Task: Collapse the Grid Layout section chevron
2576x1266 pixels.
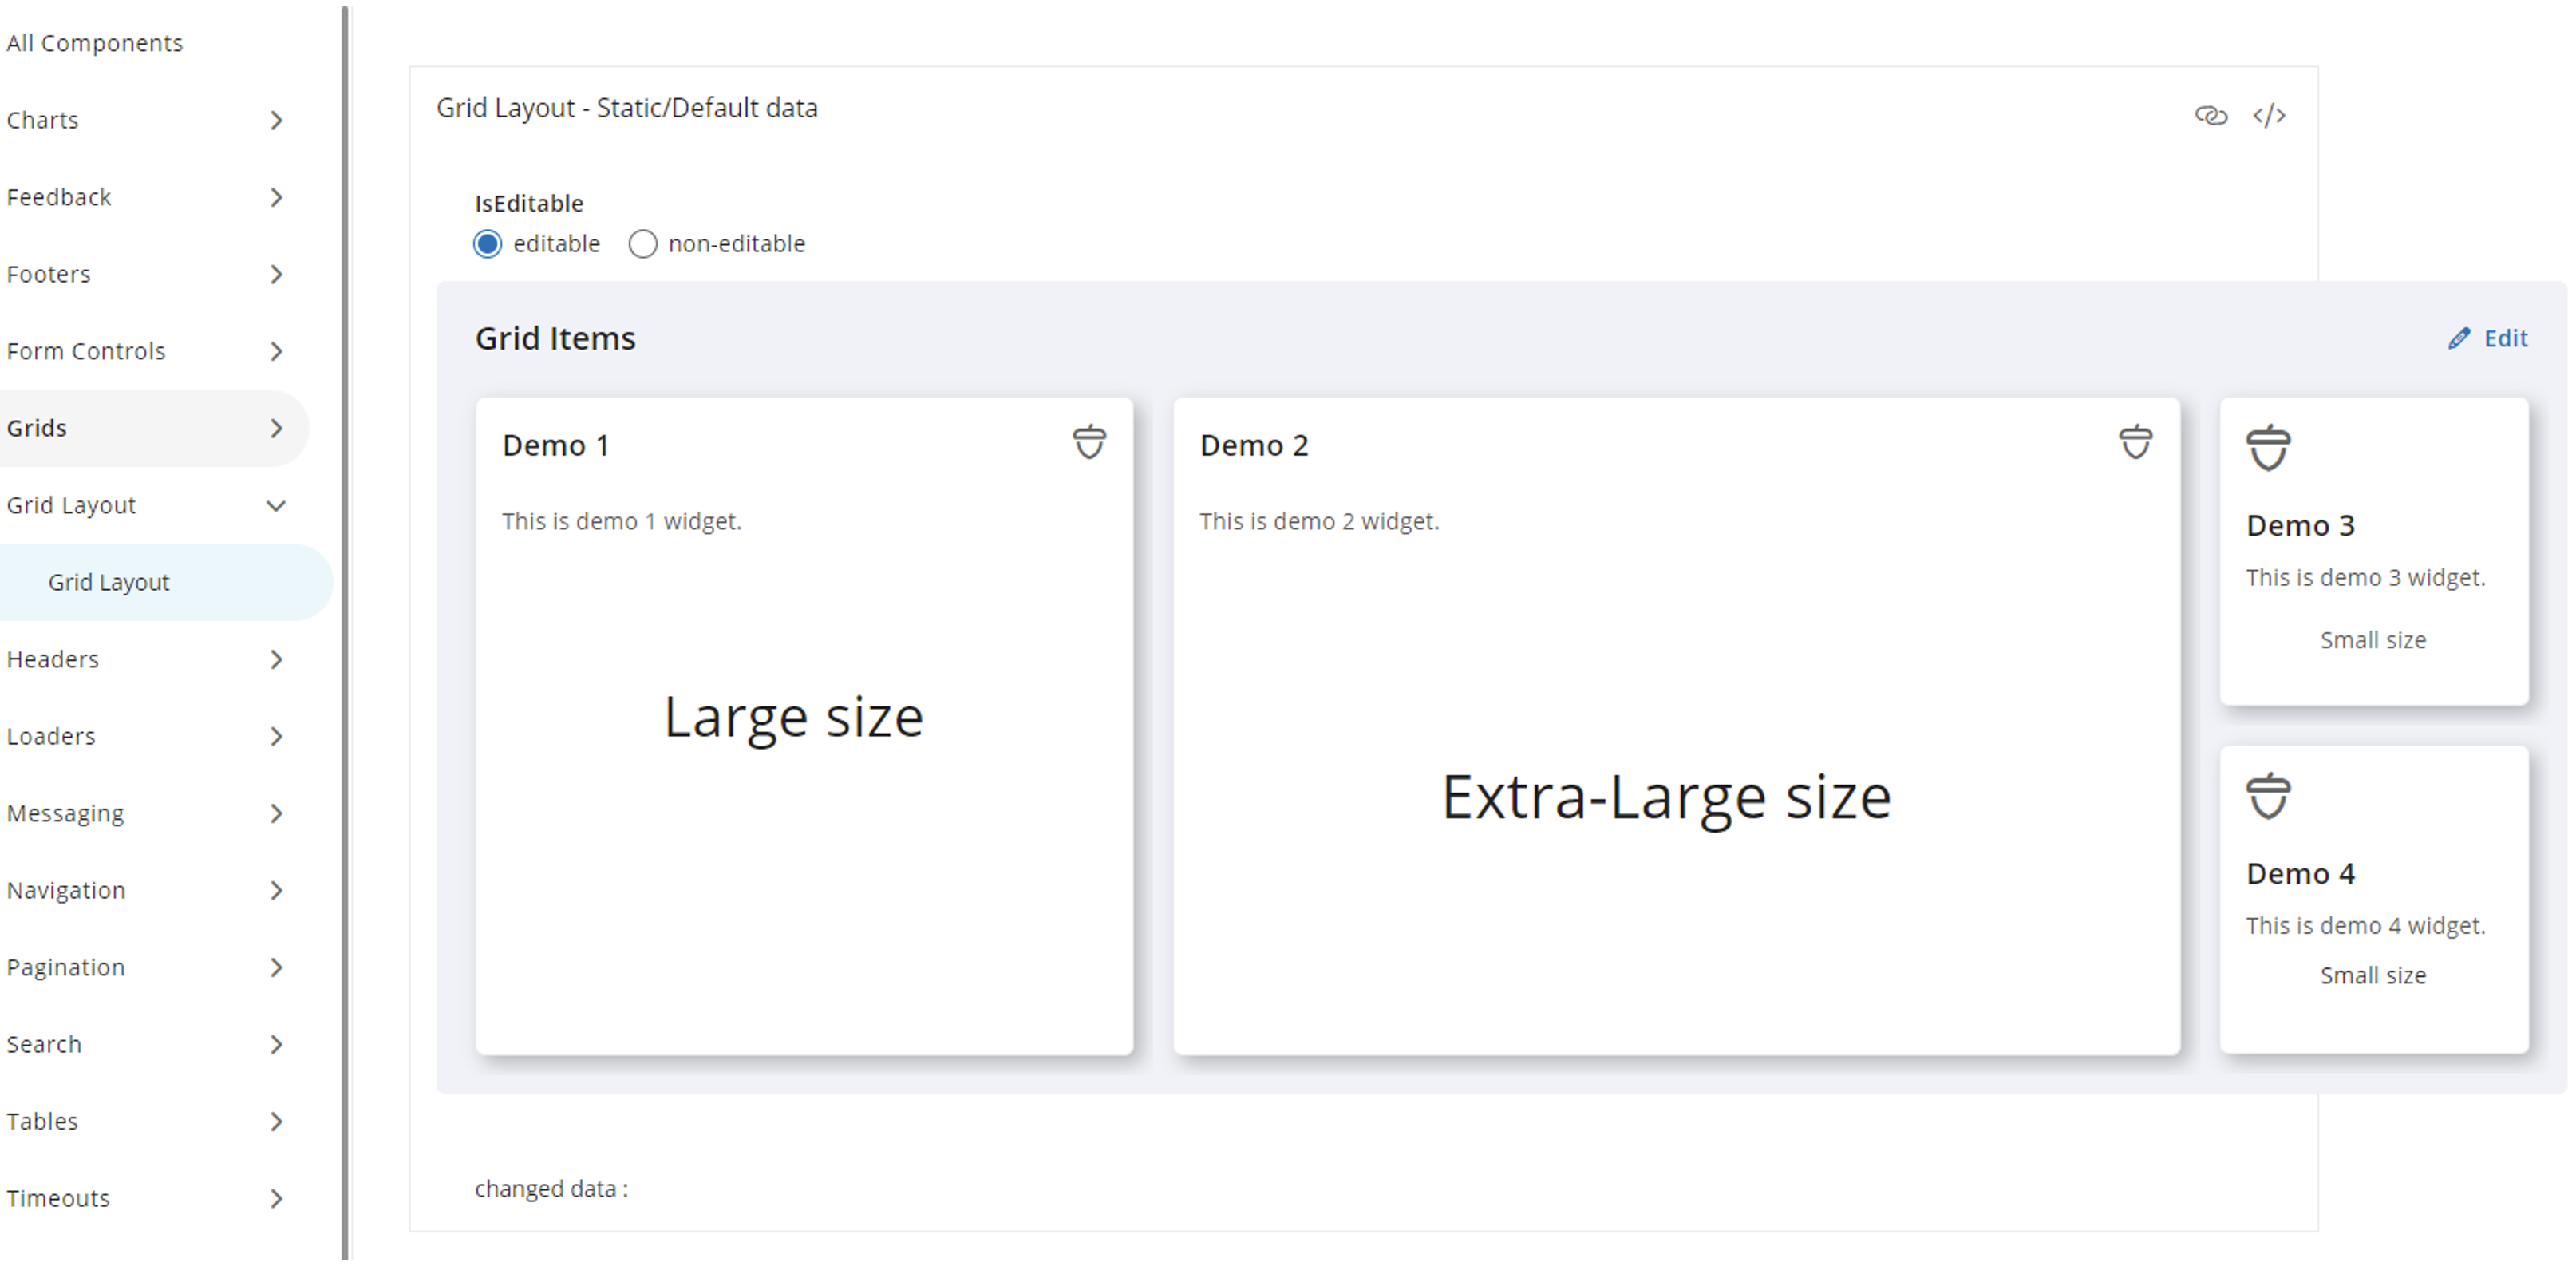Action: pos(277,506)
